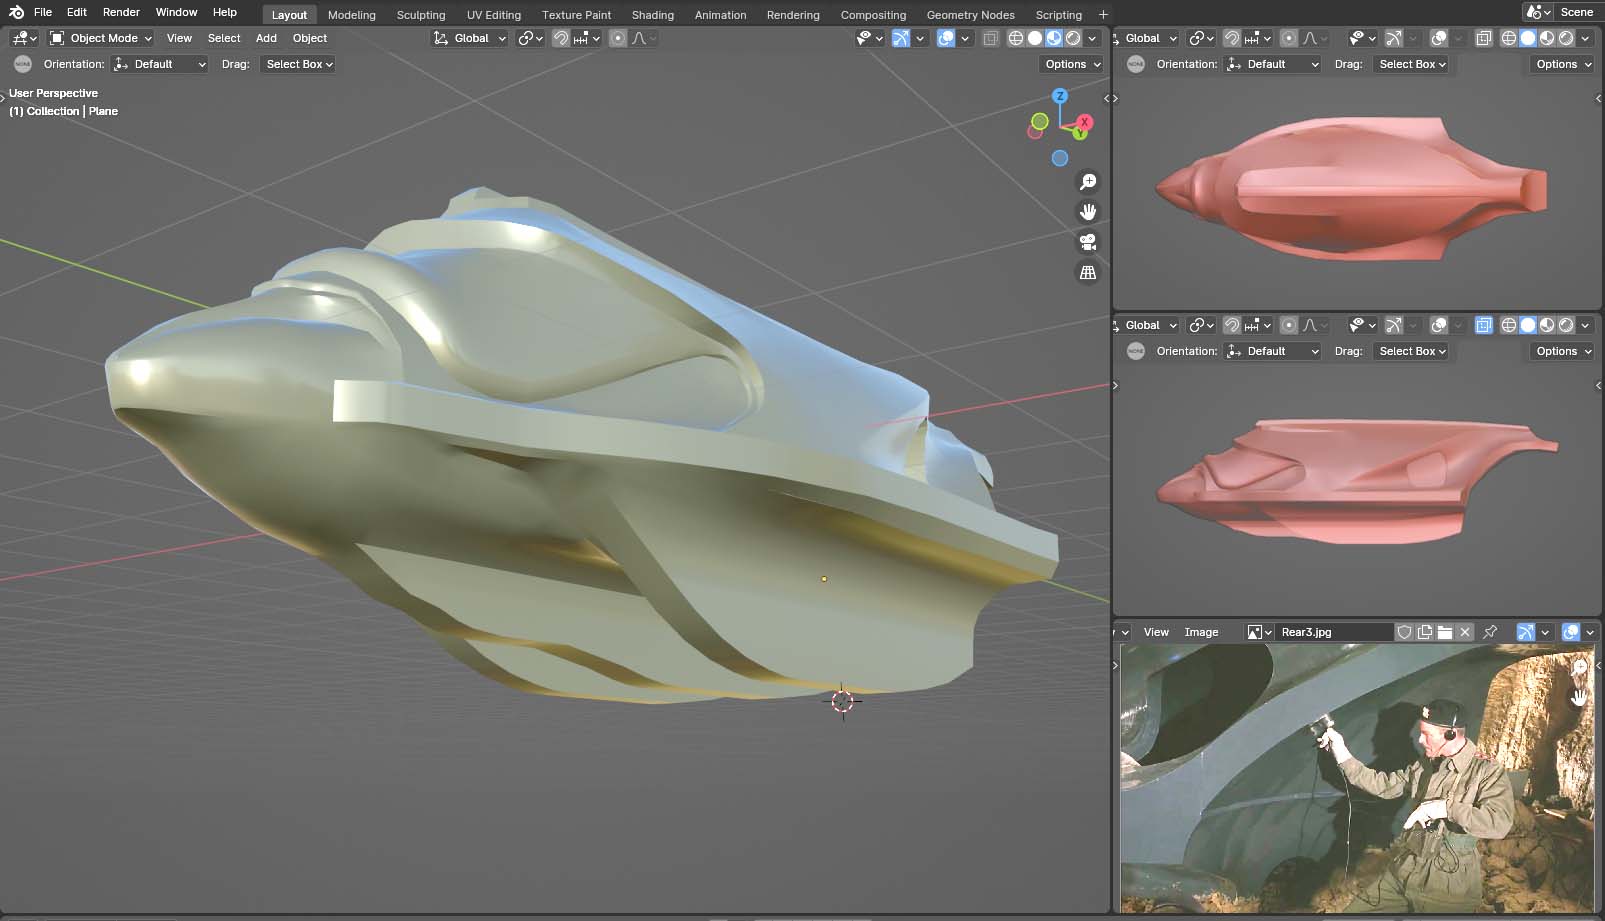Viewport: 1605px width, 921px height.
Task: Open the Select menu in the main viewport
Action: click(224, 38)
